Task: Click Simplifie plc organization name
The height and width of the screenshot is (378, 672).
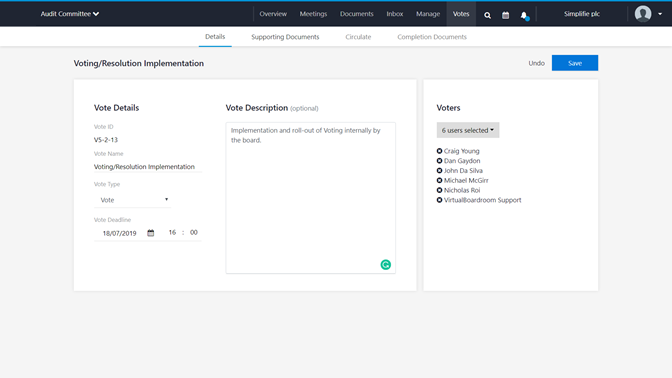Action: pyautogui.click(x=582, y=14)
